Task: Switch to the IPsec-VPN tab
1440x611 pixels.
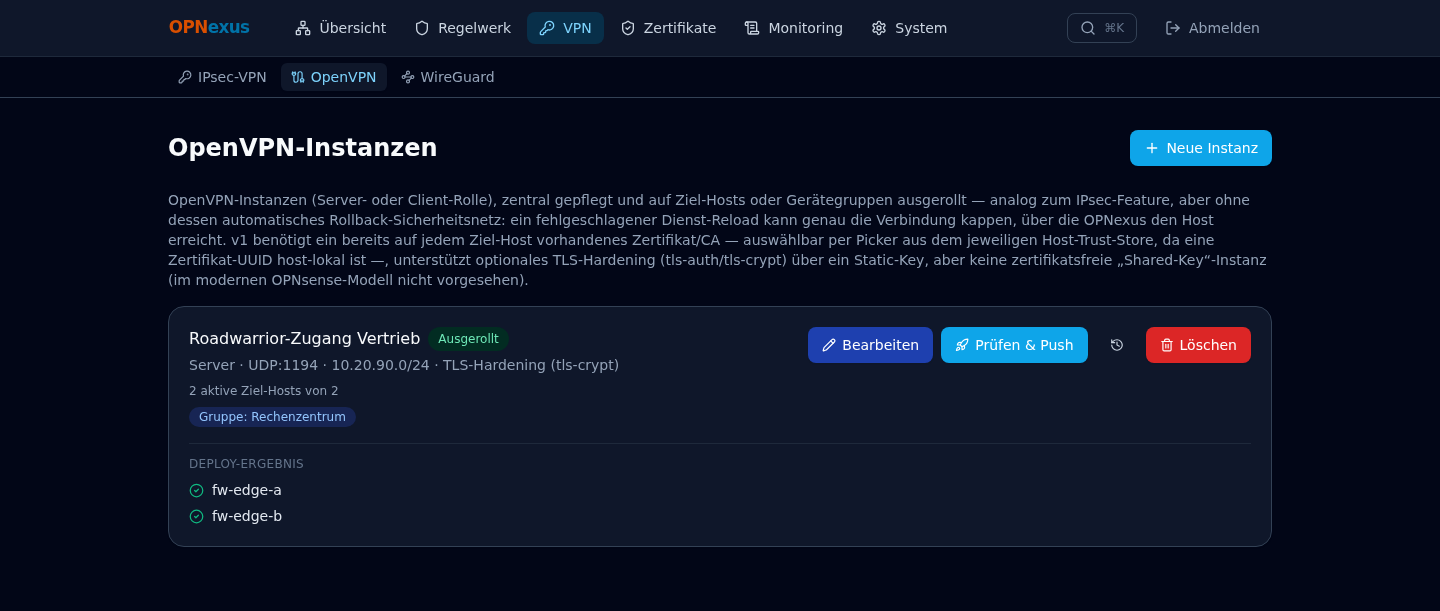Action: click(x=222, y=77)
